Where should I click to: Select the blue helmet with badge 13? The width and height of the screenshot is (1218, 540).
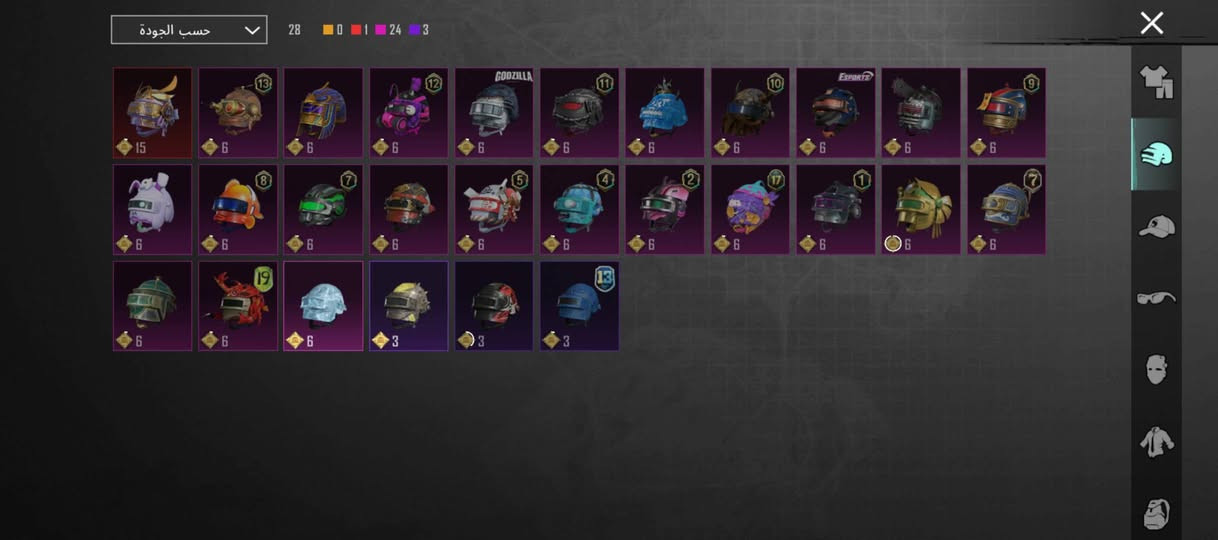(579, 306)
